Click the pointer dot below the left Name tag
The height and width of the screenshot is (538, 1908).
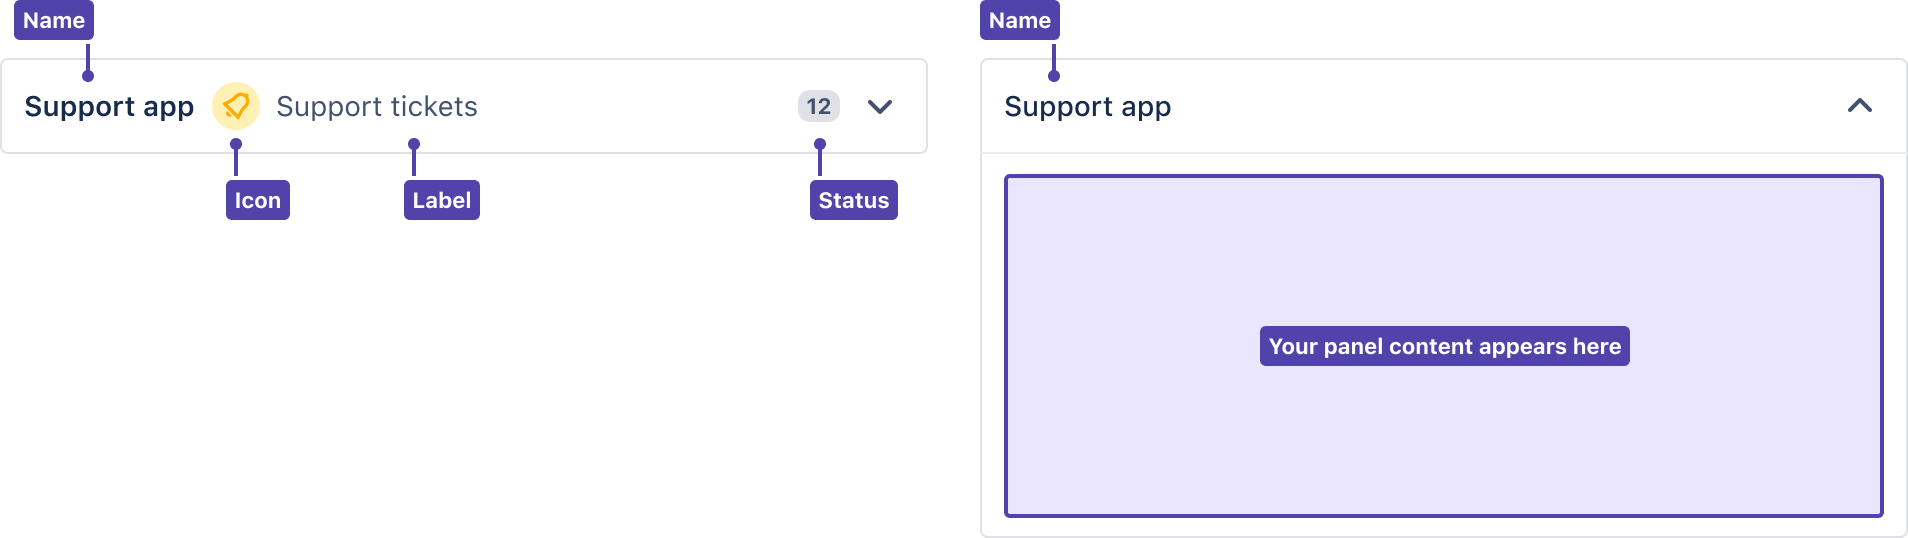[88, 76]
